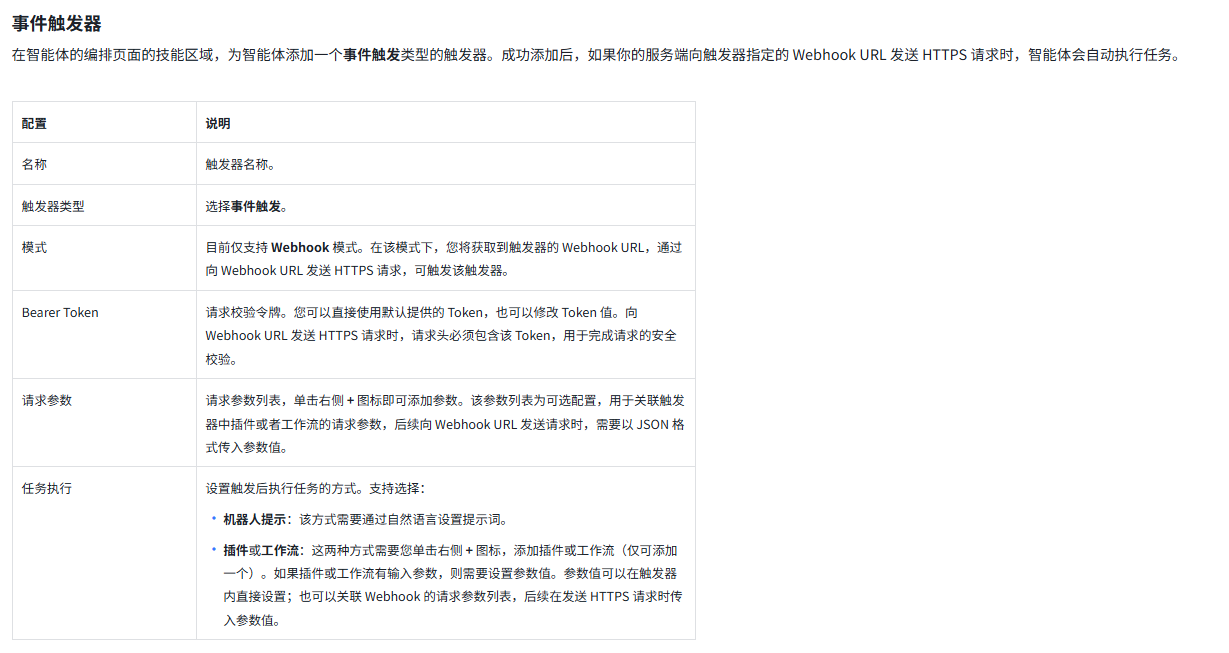1229x653 pixels.
Task: Click the 选择事件触发。 description text
Action: point(247,206)
